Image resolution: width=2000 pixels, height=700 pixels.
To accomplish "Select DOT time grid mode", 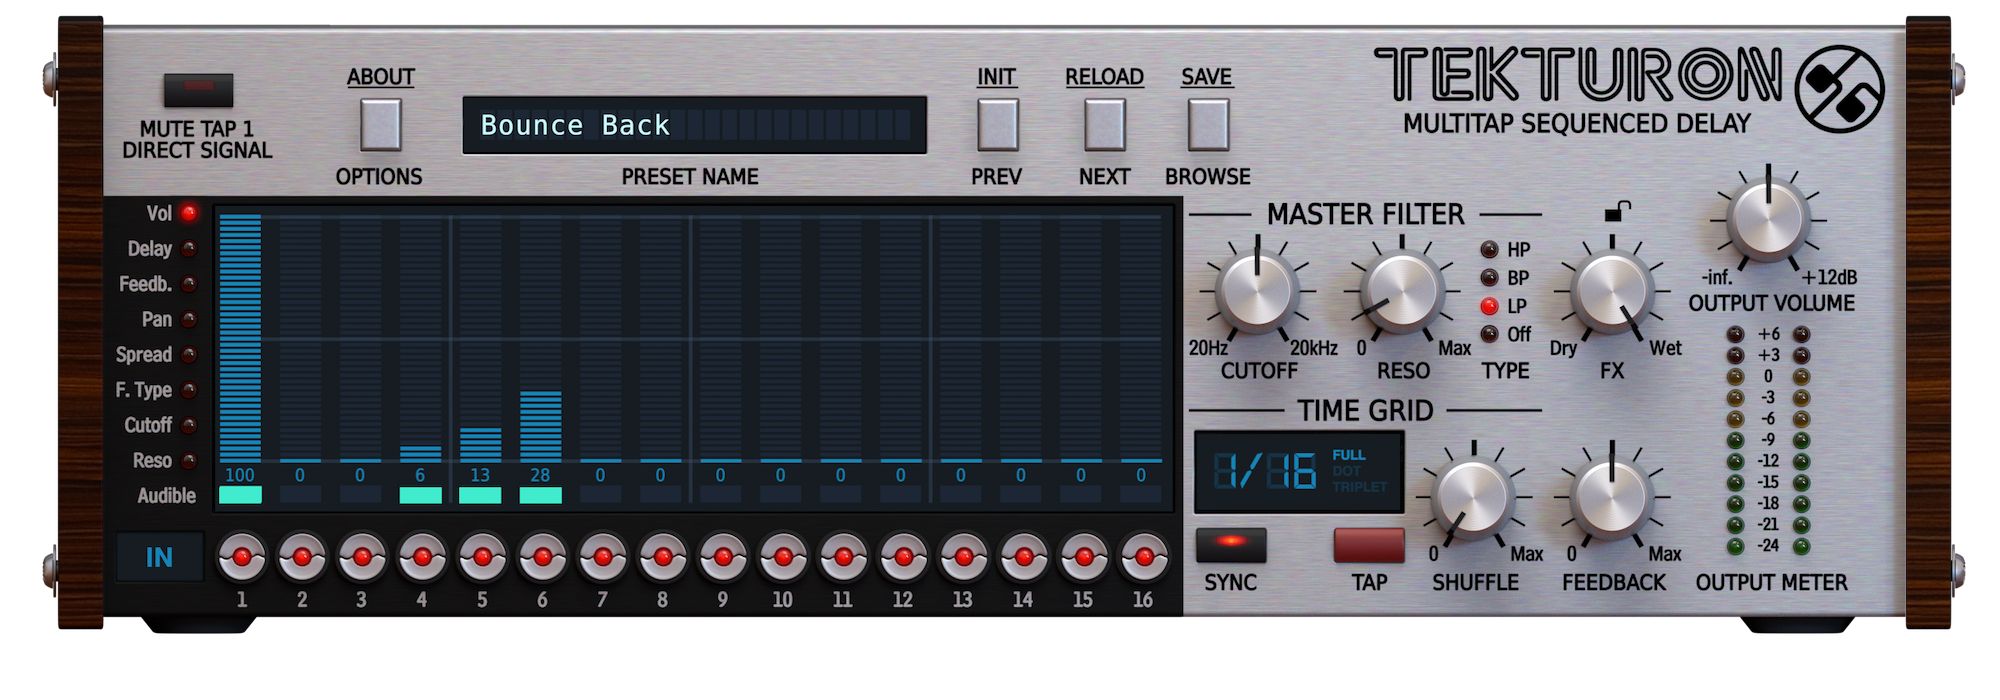I will click(x=1346, y=471).
